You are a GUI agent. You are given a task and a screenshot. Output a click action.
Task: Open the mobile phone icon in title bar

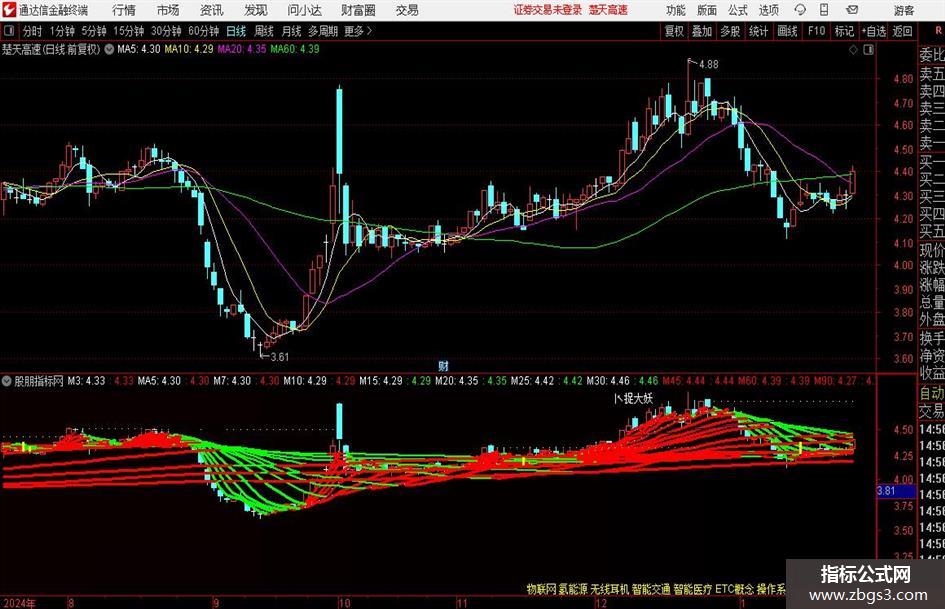824,10
